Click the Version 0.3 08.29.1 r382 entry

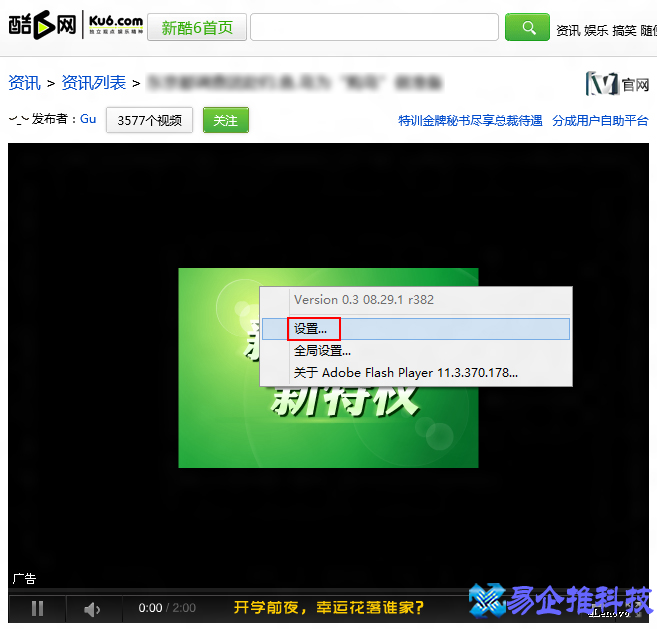416,300
